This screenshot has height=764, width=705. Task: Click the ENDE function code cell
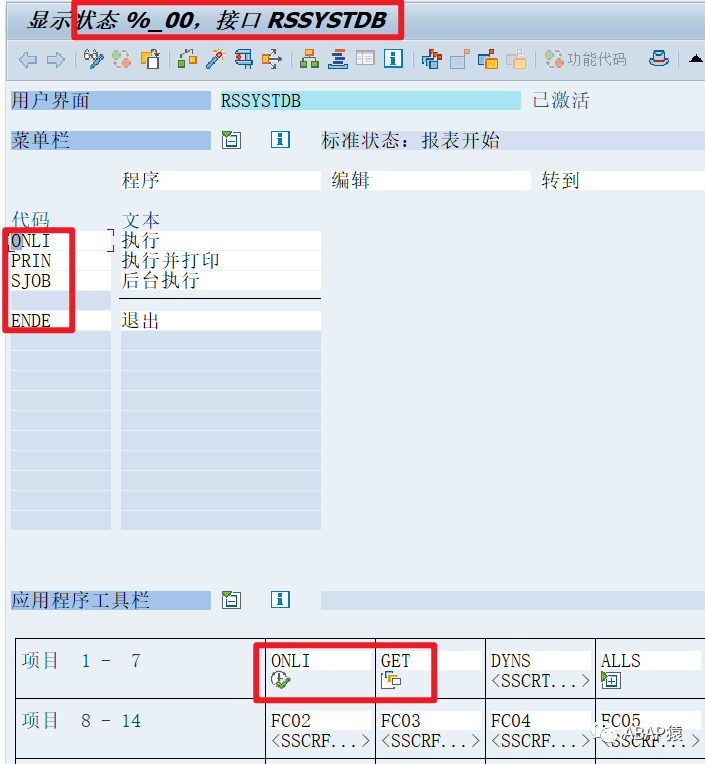(61, 321)
